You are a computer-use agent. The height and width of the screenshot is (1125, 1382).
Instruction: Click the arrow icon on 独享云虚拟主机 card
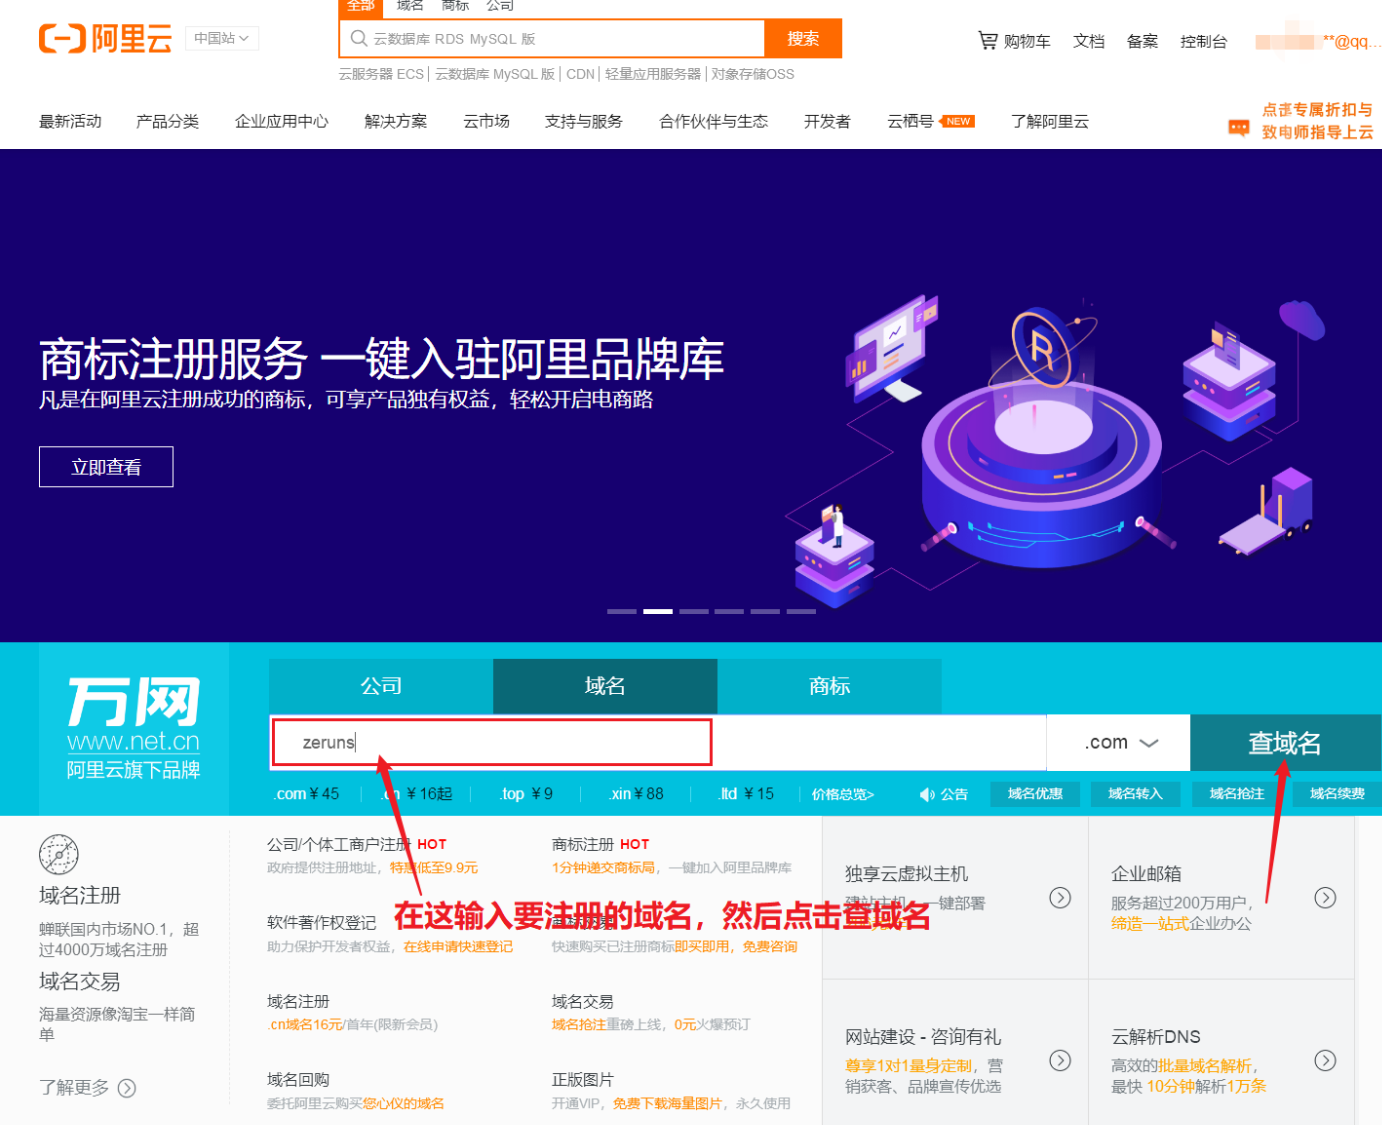1061,898
